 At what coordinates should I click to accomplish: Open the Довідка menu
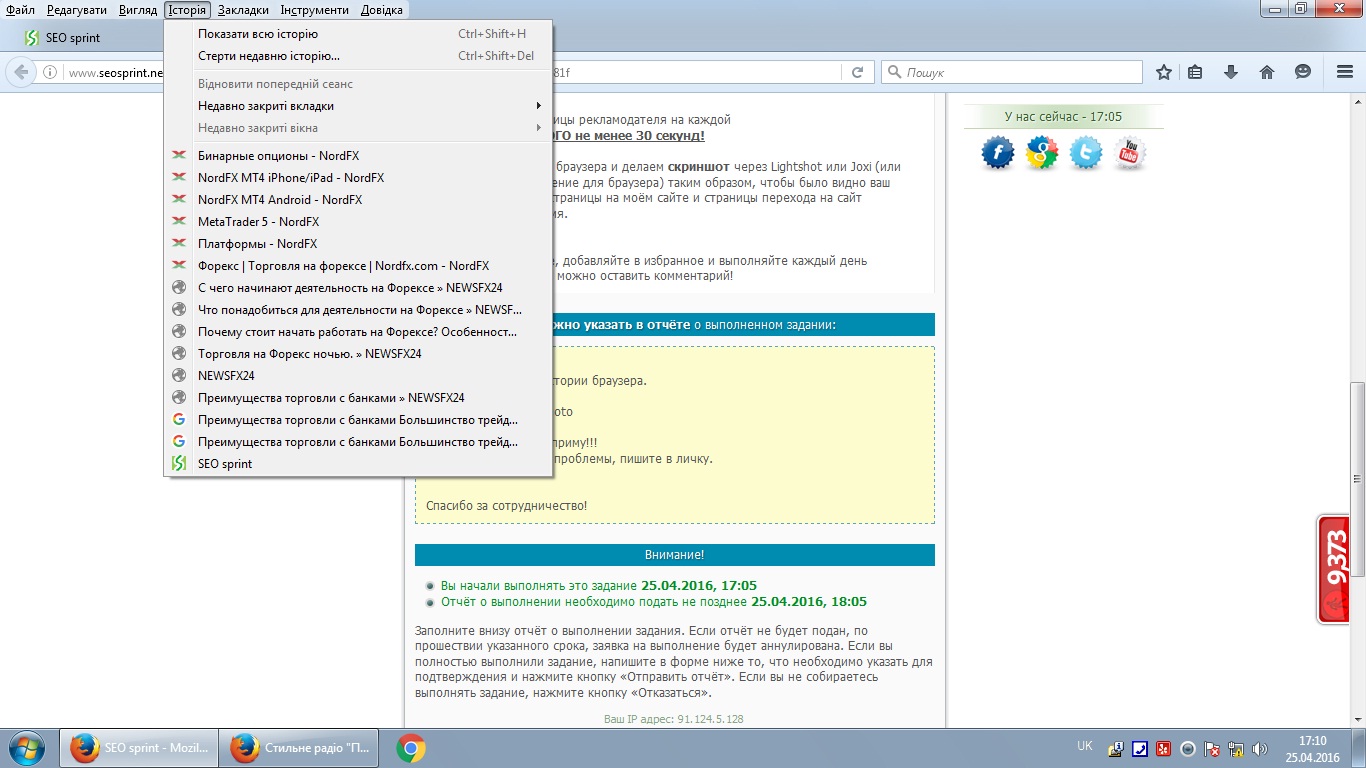tap(381, 10)
